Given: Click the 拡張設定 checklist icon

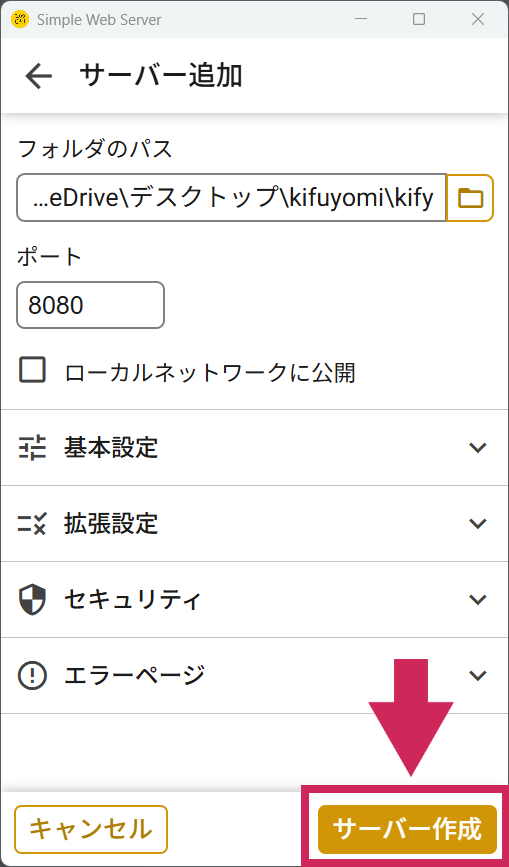Looking at the screenshot, I should 33,523.
